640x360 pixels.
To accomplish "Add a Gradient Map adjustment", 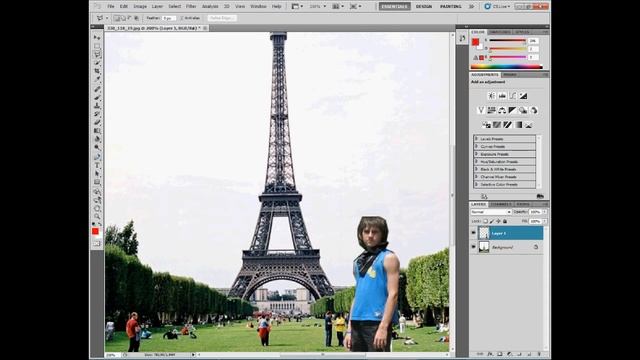I will pos(518,125).
